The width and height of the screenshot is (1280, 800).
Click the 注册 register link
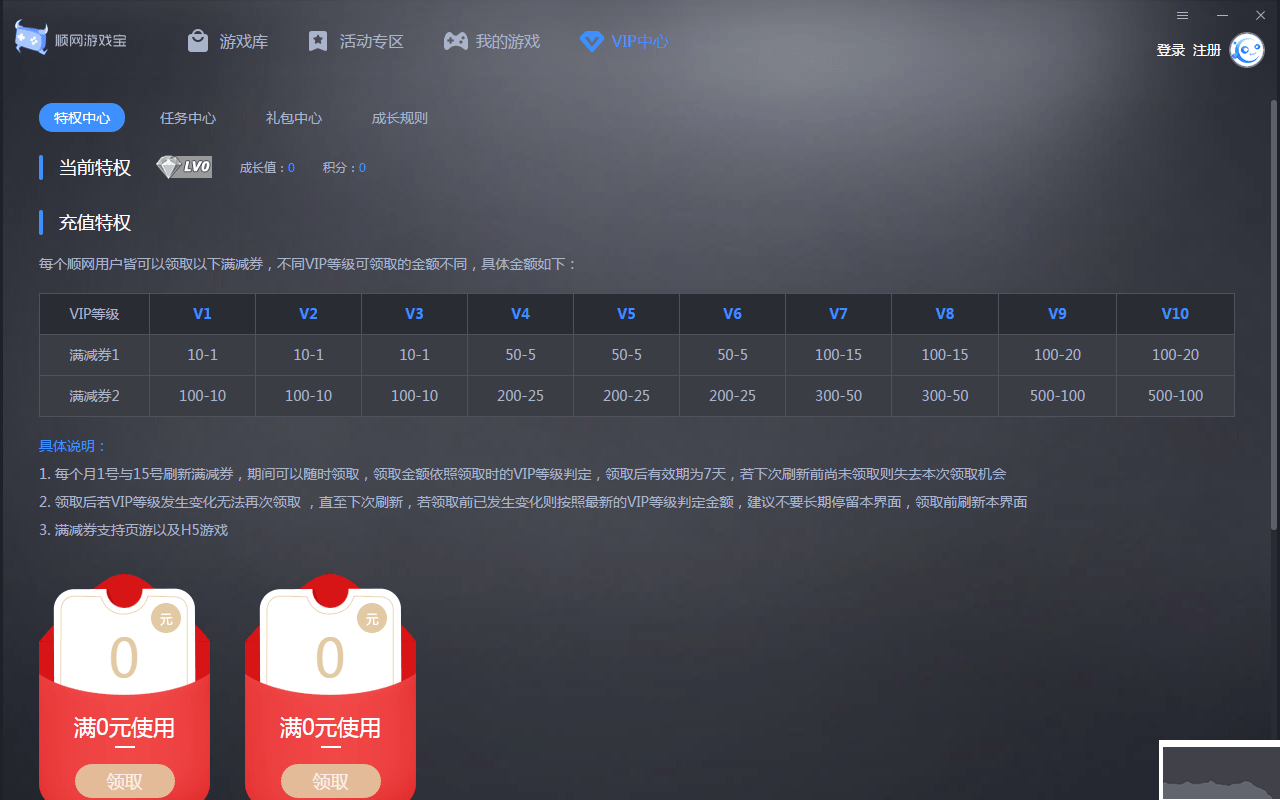(1206, 49)
